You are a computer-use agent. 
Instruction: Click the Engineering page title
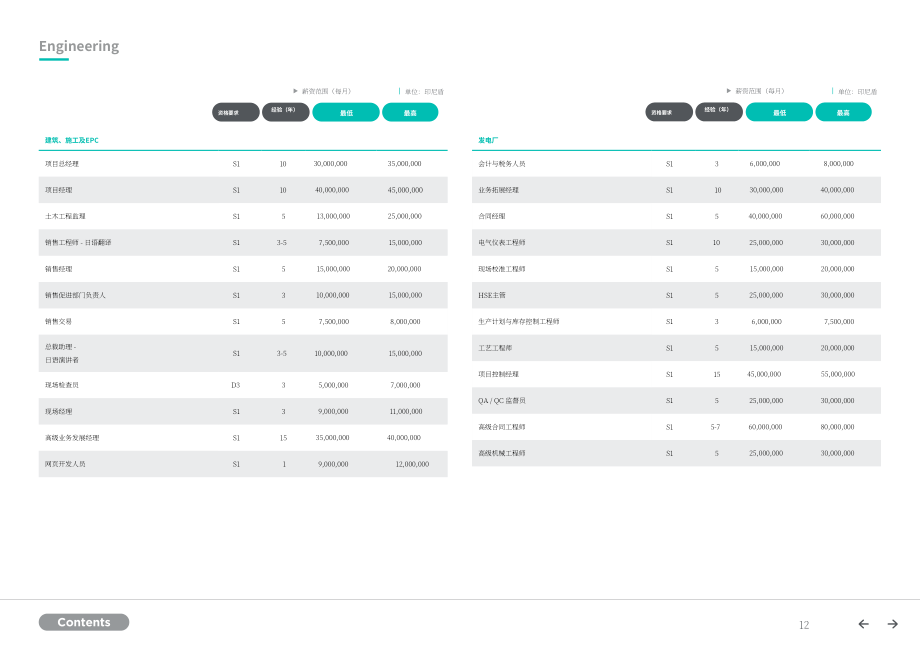click(x=79, y=46)
